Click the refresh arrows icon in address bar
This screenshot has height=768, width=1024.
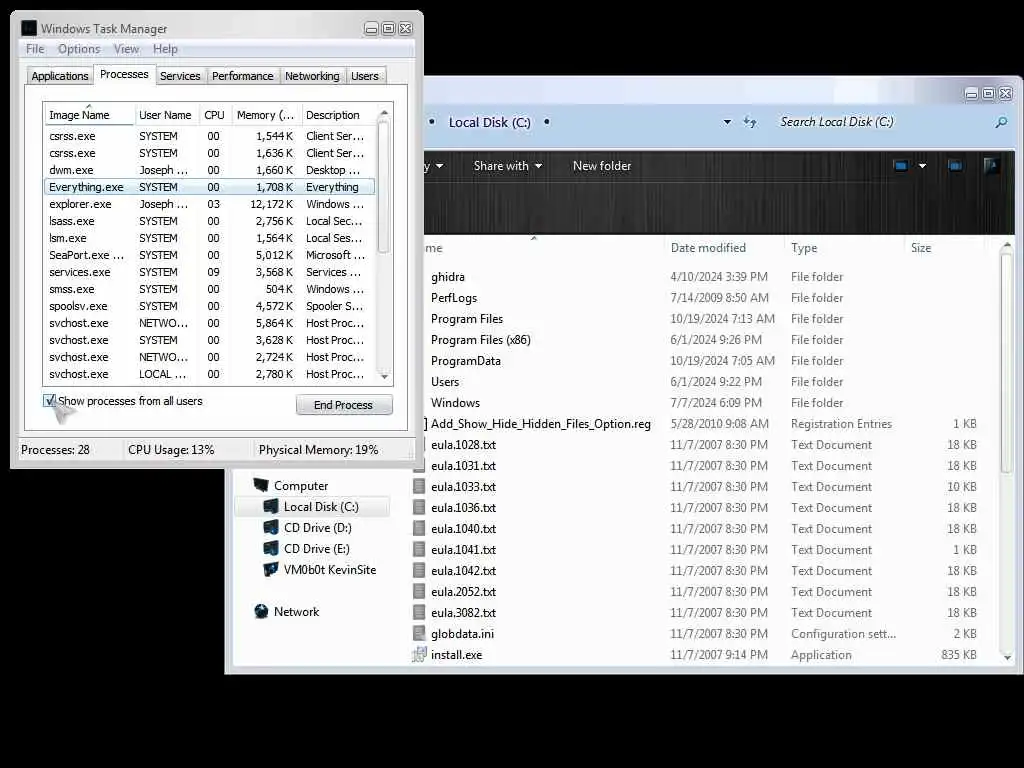750,122
